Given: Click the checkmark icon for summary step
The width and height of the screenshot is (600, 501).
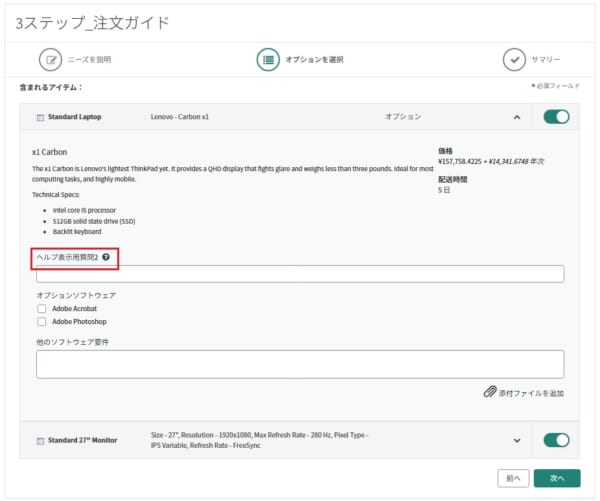Looking at the screenshot, I should [514, 60].
